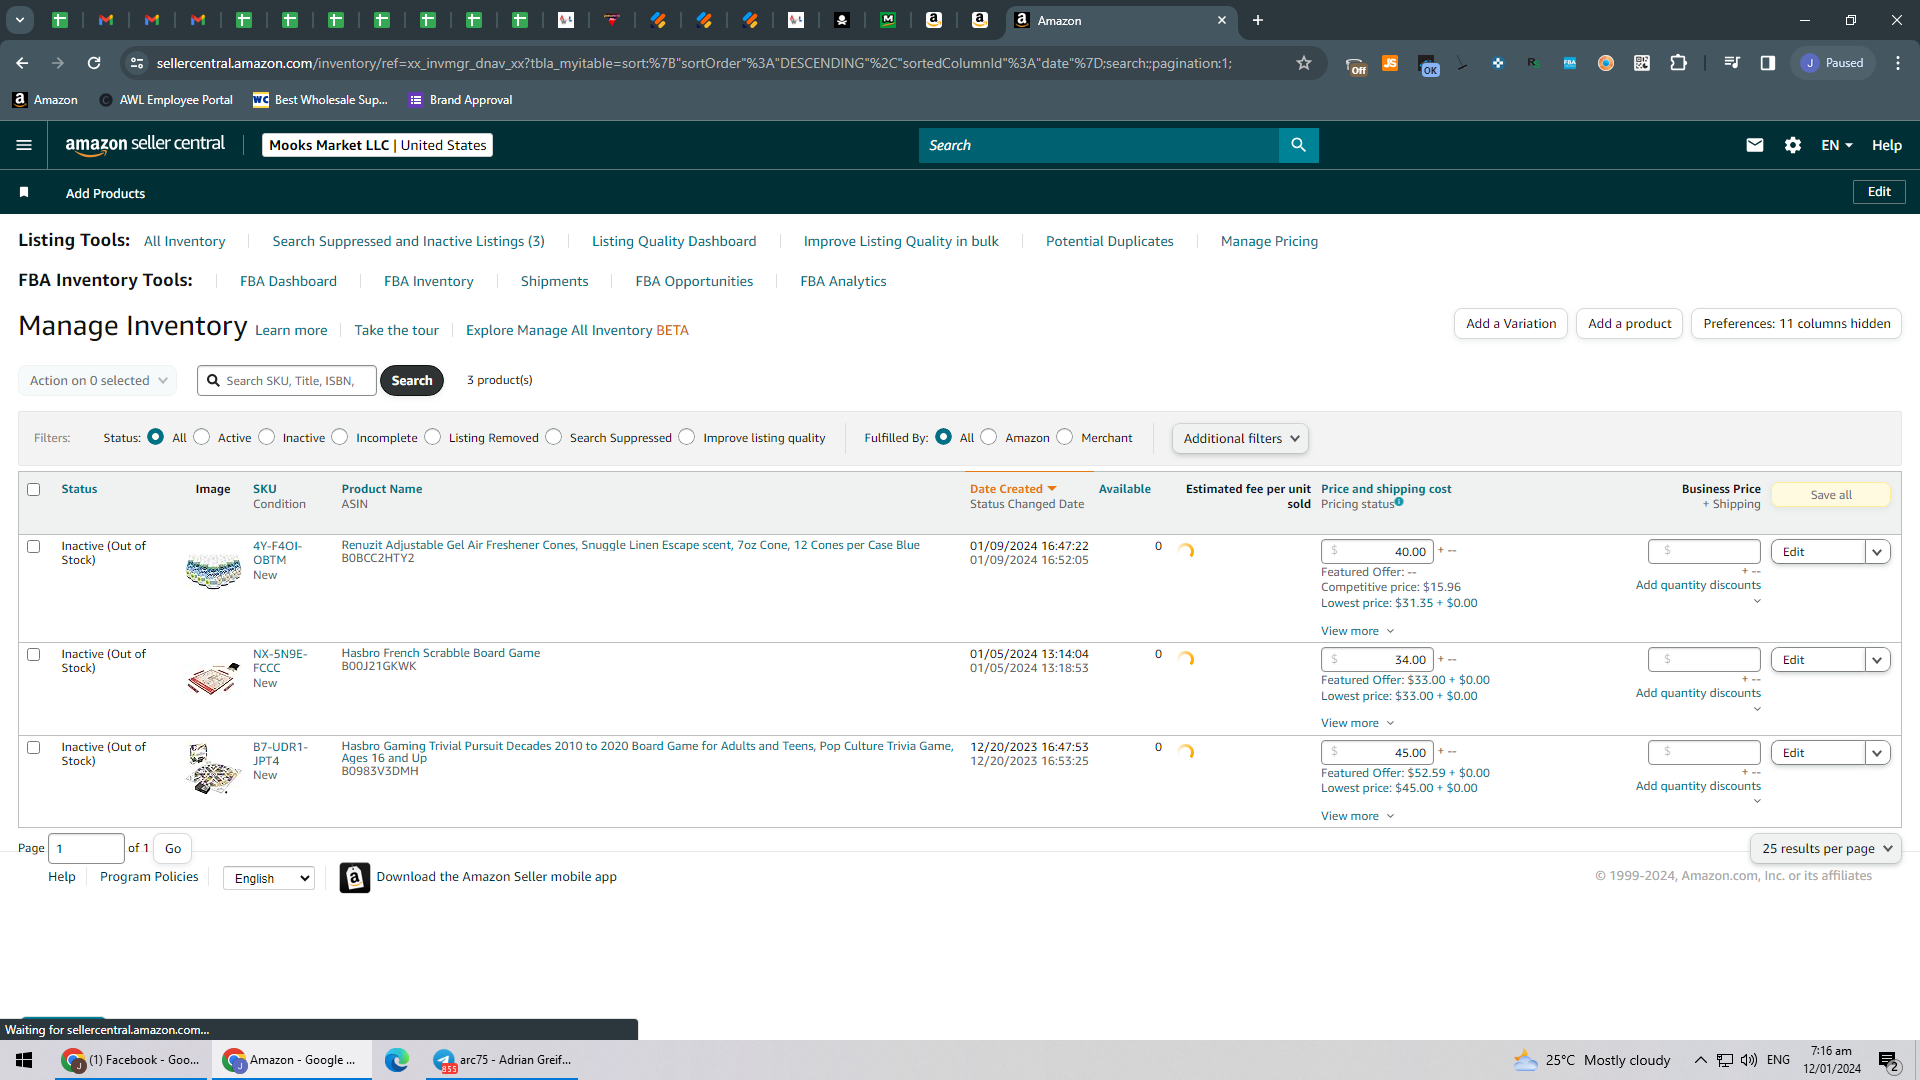Viewport: 1920px width, 1080px height.
Task: Click the Amazon Seller Central logo
Action: [145, 145]
